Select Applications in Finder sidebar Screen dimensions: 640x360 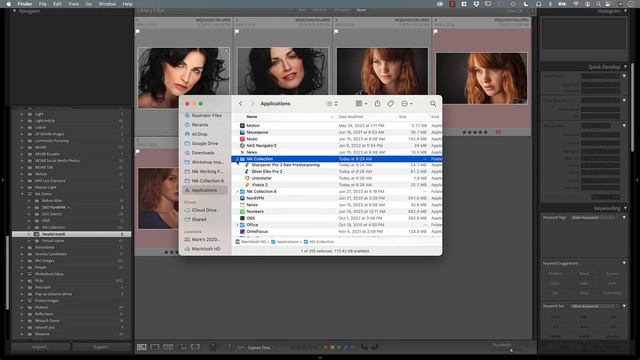204,190
